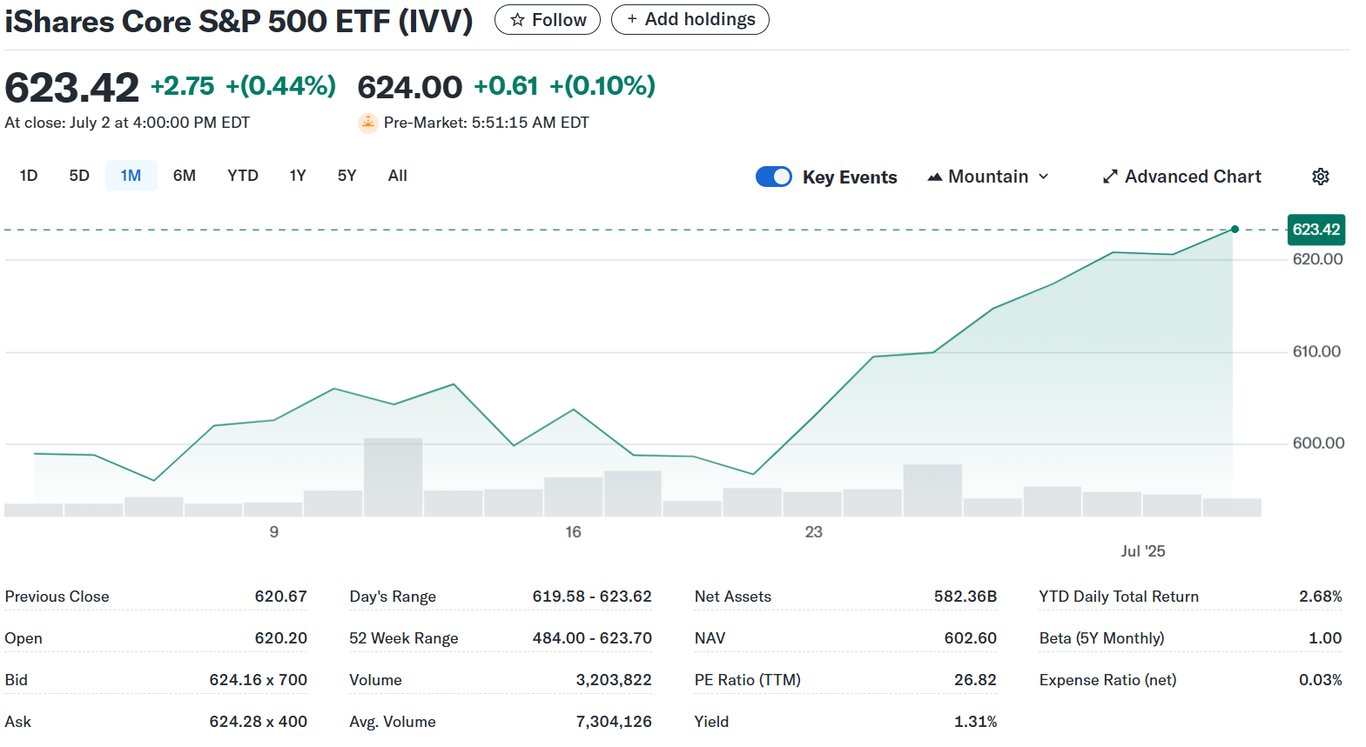Click the star icon inside the Follow button
The image size is (1366, 747).
pyautogui.click(x=517, y=19)
